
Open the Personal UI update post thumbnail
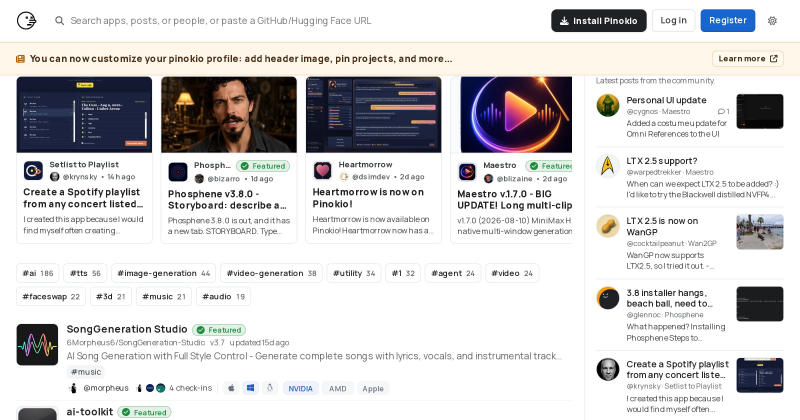[x=760, y=111]
